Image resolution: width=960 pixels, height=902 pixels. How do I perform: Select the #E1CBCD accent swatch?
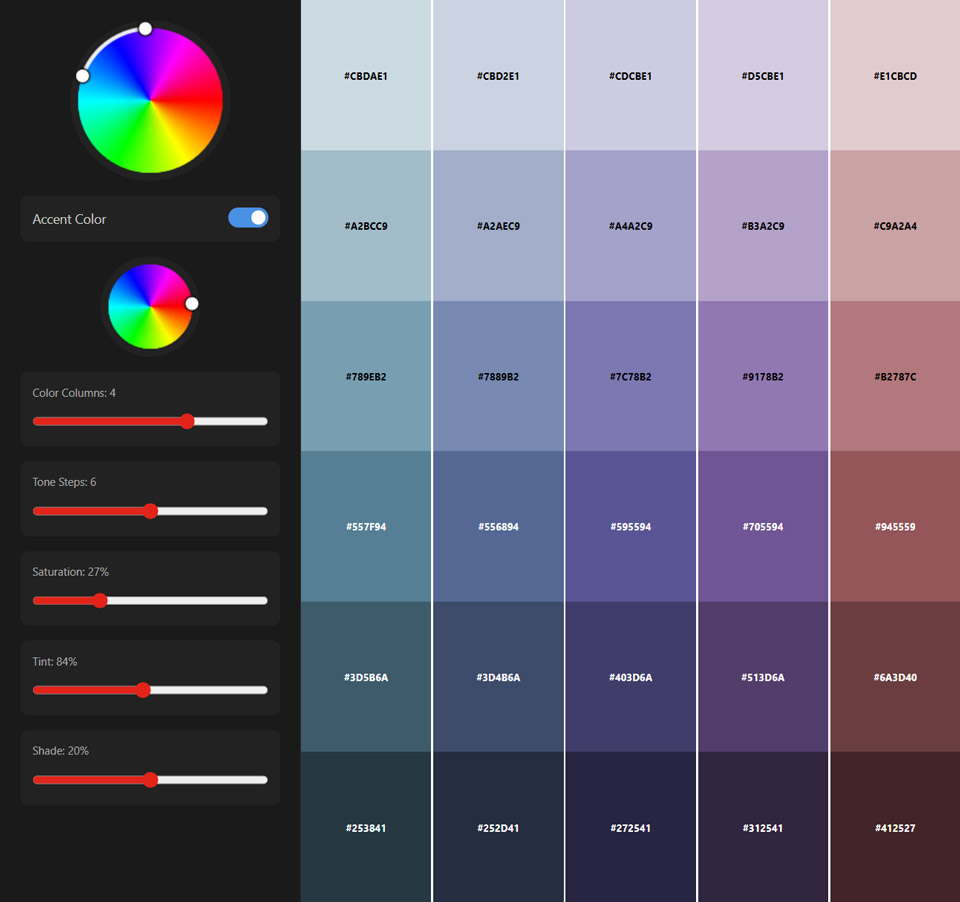click(895, 76)
